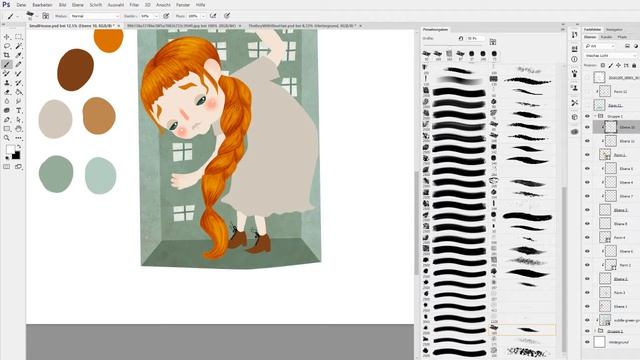Switch to TheBoyWithMountain.psd document tab
Image resolution: width=640 pixels, height=360 pixels.
(x=302, y=26)
